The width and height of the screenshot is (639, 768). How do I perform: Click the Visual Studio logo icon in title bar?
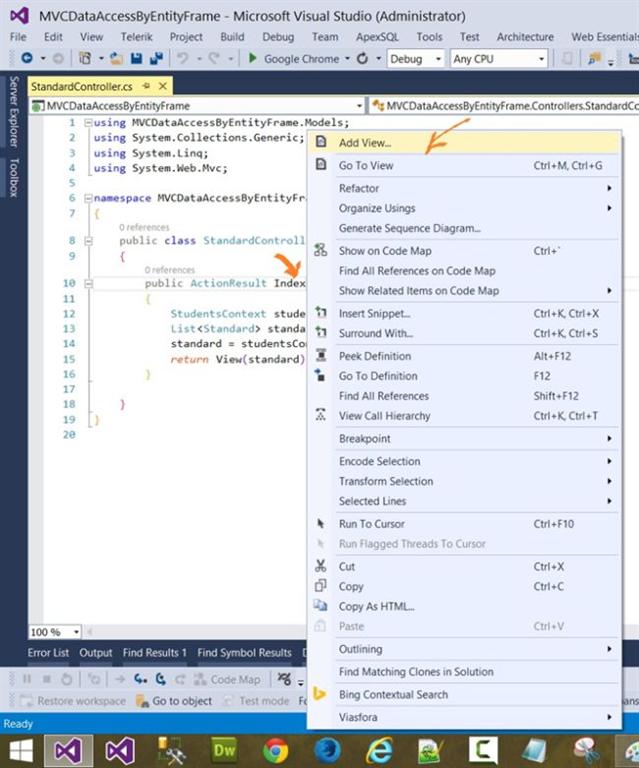20,16
